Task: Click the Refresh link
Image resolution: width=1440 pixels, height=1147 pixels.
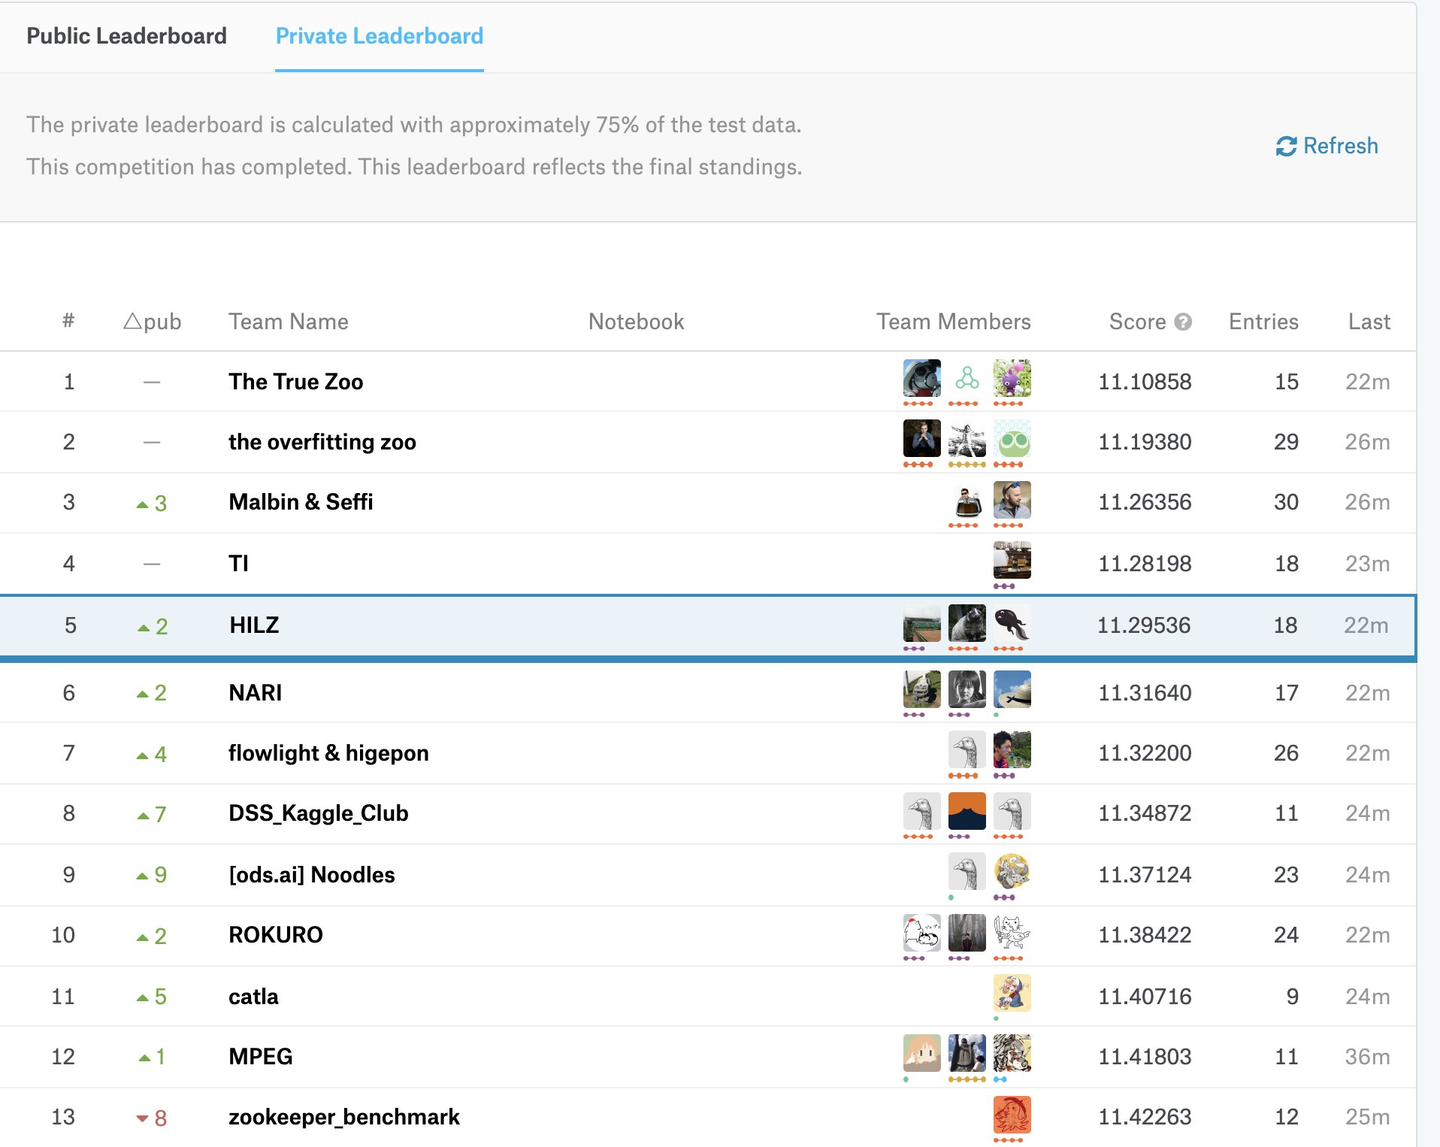Action: pyautogui.click(x=1340, y=146)
